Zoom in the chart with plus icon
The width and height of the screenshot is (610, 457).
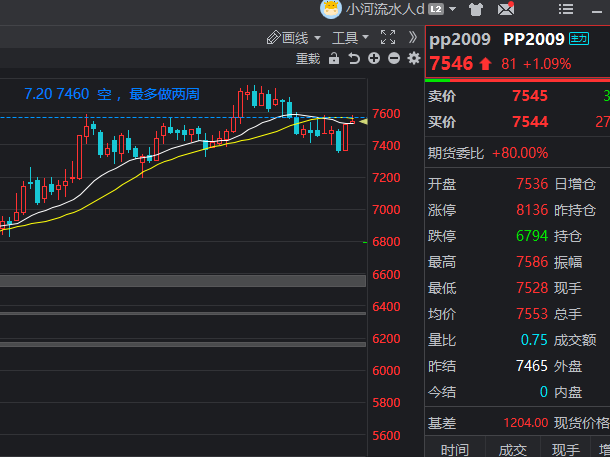tap(374, 58)
